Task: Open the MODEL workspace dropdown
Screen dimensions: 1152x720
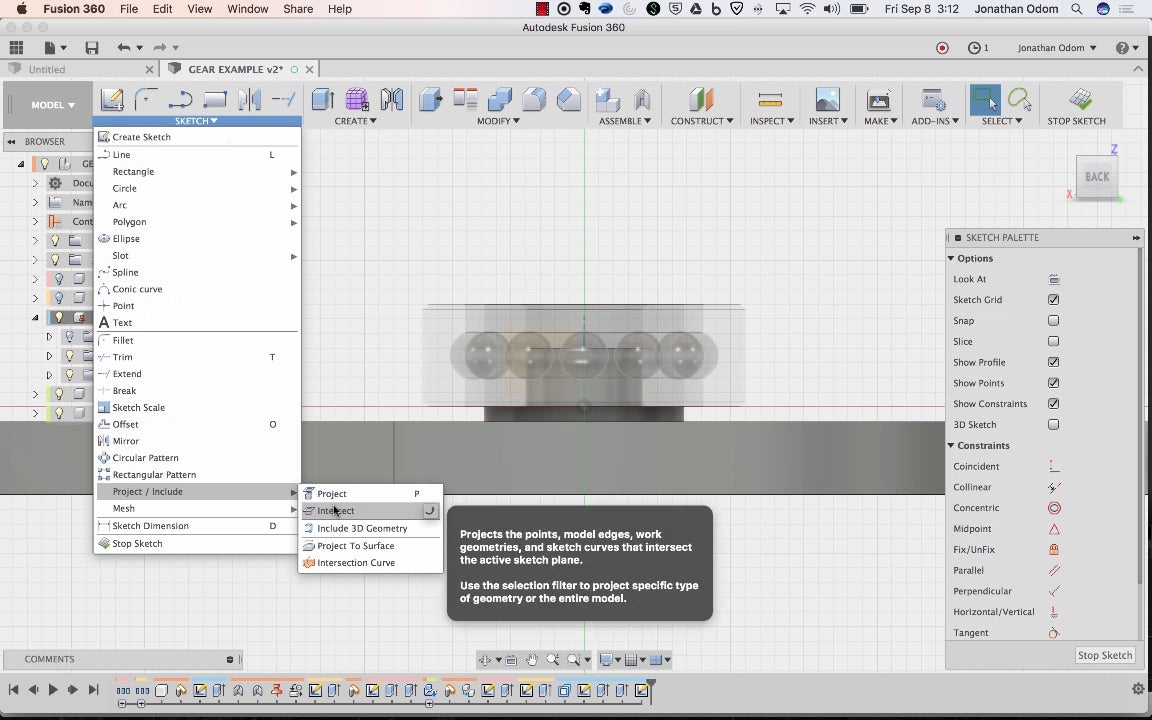Action: point(52,105)
